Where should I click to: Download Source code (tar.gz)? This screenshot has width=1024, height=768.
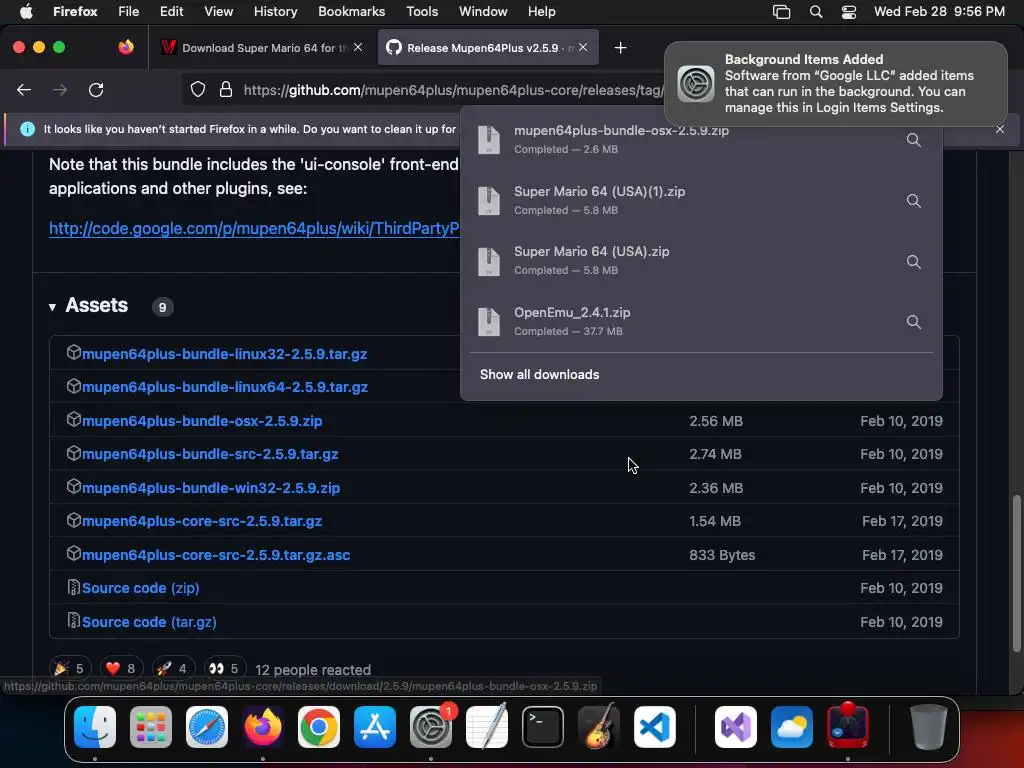click(x=149, y=622)
